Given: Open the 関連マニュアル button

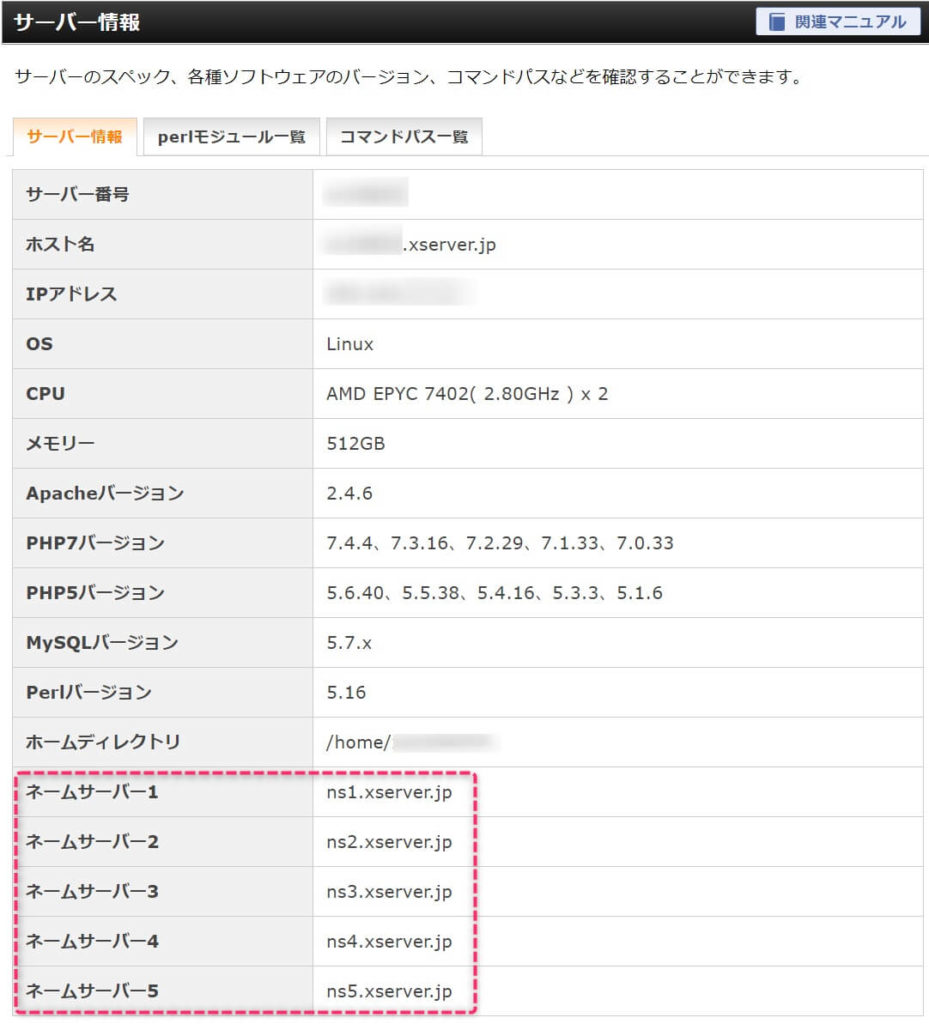Looking at the screenshot, I should click(838, 22).
